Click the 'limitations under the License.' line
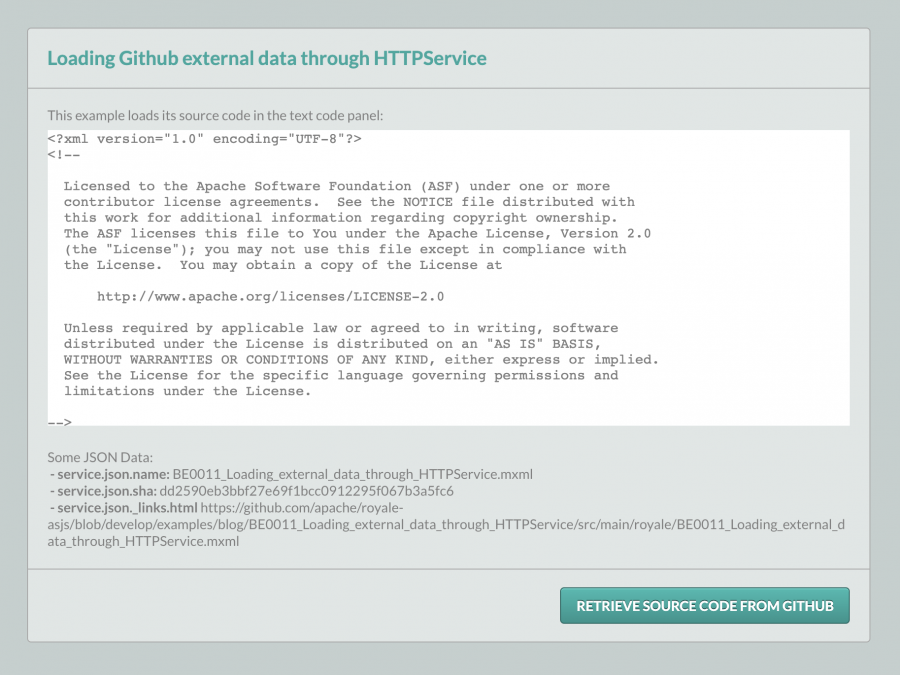Viewport: 900px width, 675px height. [187, 391]
